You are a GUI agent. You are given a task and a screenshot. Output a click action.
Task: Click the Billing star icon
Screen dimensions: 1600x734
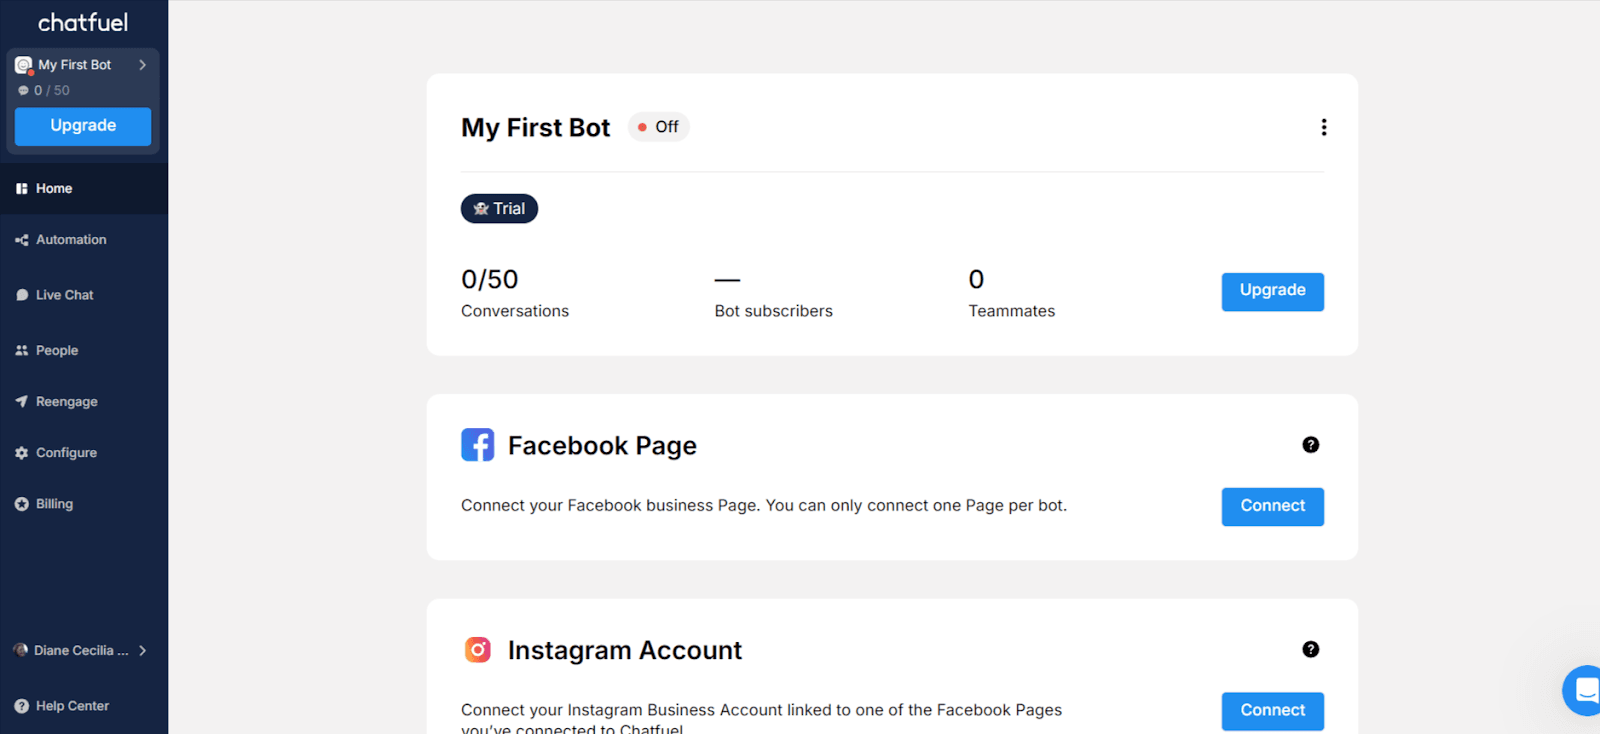pyautogui.click(x=21, y=504)
